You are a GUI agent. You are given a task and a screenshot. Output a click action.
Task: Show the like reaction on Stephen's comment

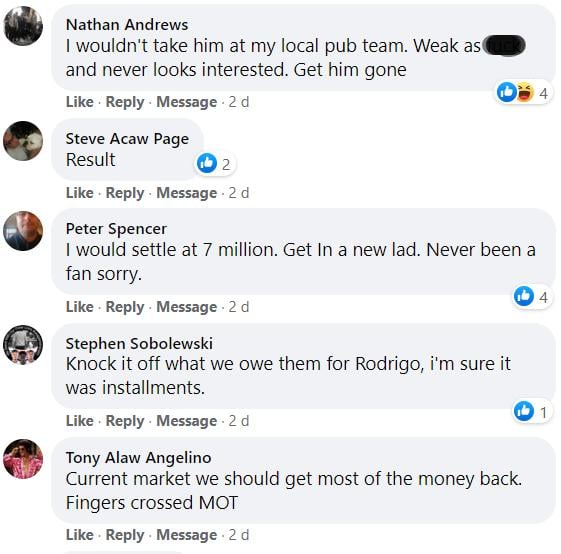pos(531,411)
